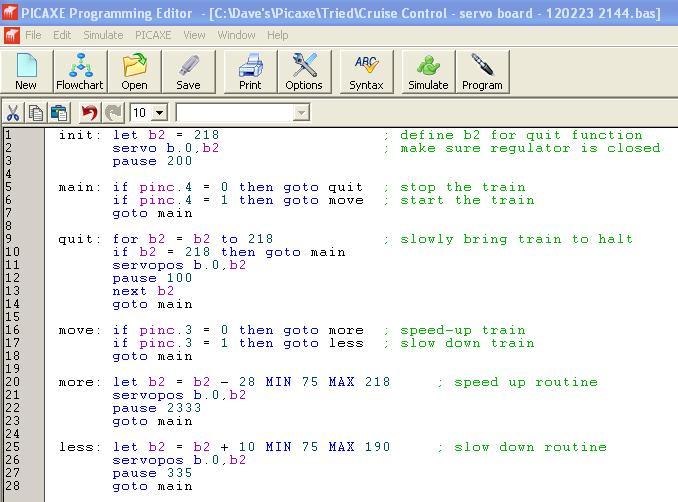Open the Simulate menu
Screen dimensions: 678x502
tap(103, 35)
